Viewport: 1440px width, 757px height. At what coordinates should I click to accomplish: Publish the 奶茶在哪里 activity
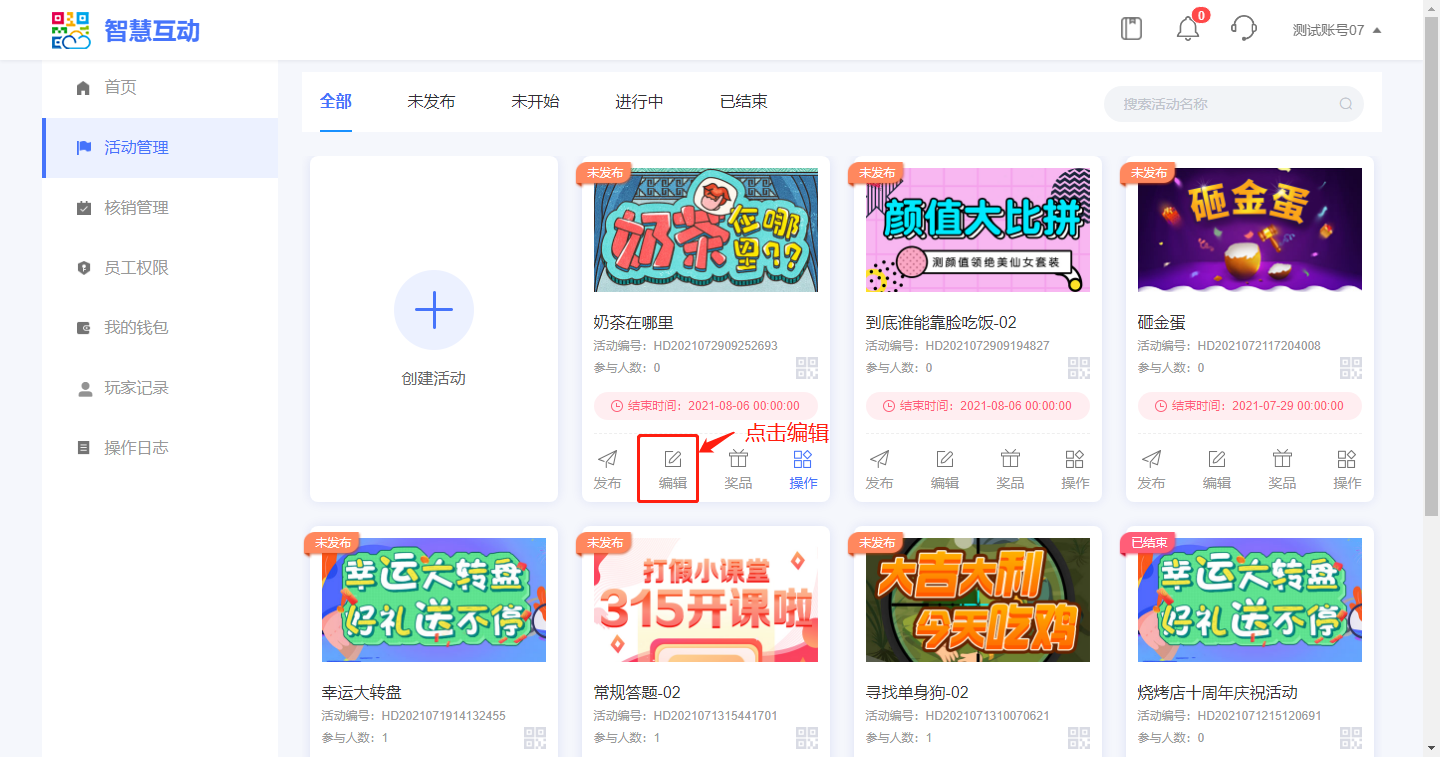(x=607, y=469)
